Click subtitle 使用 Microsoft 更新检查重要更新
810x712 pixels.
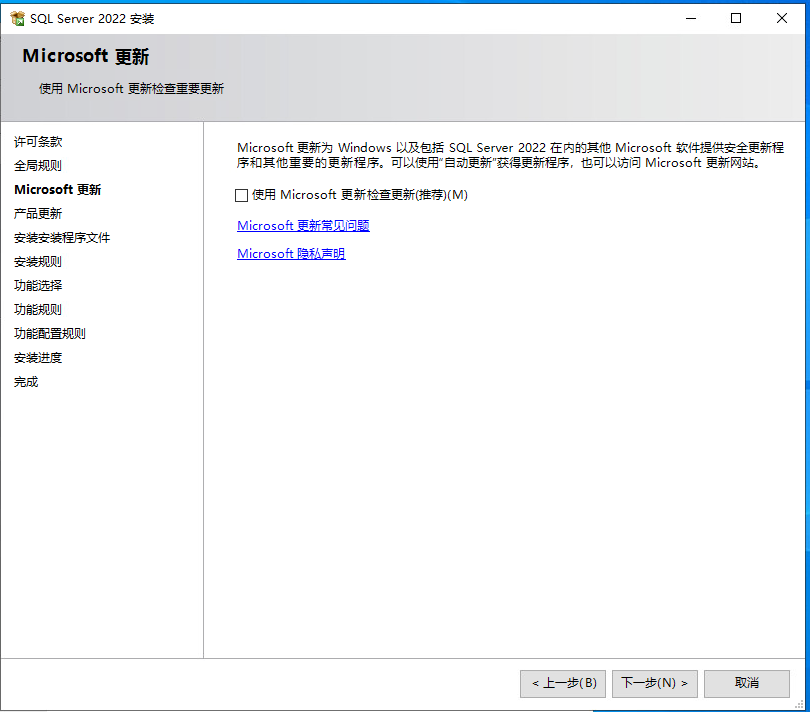point(131,88)
